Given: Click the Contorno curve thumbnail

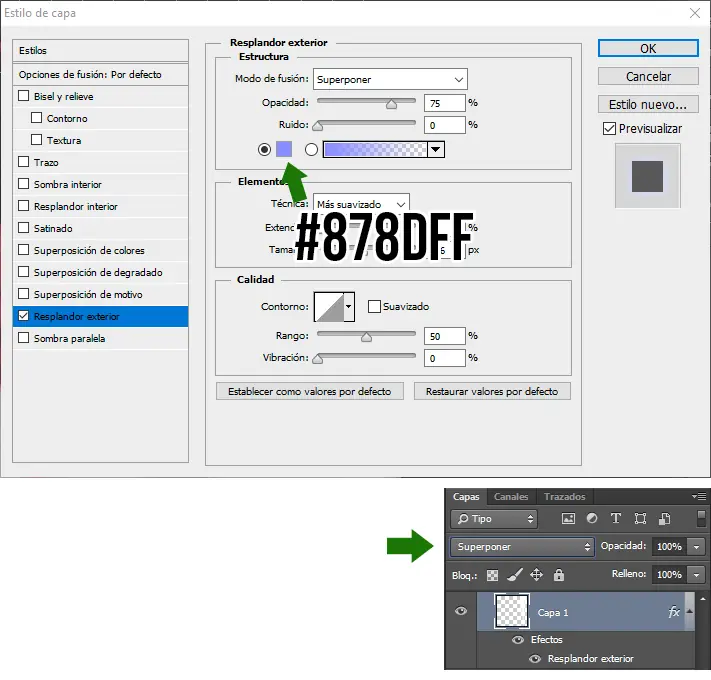Looking at the screenshot, I should click(x=329, y=307).
